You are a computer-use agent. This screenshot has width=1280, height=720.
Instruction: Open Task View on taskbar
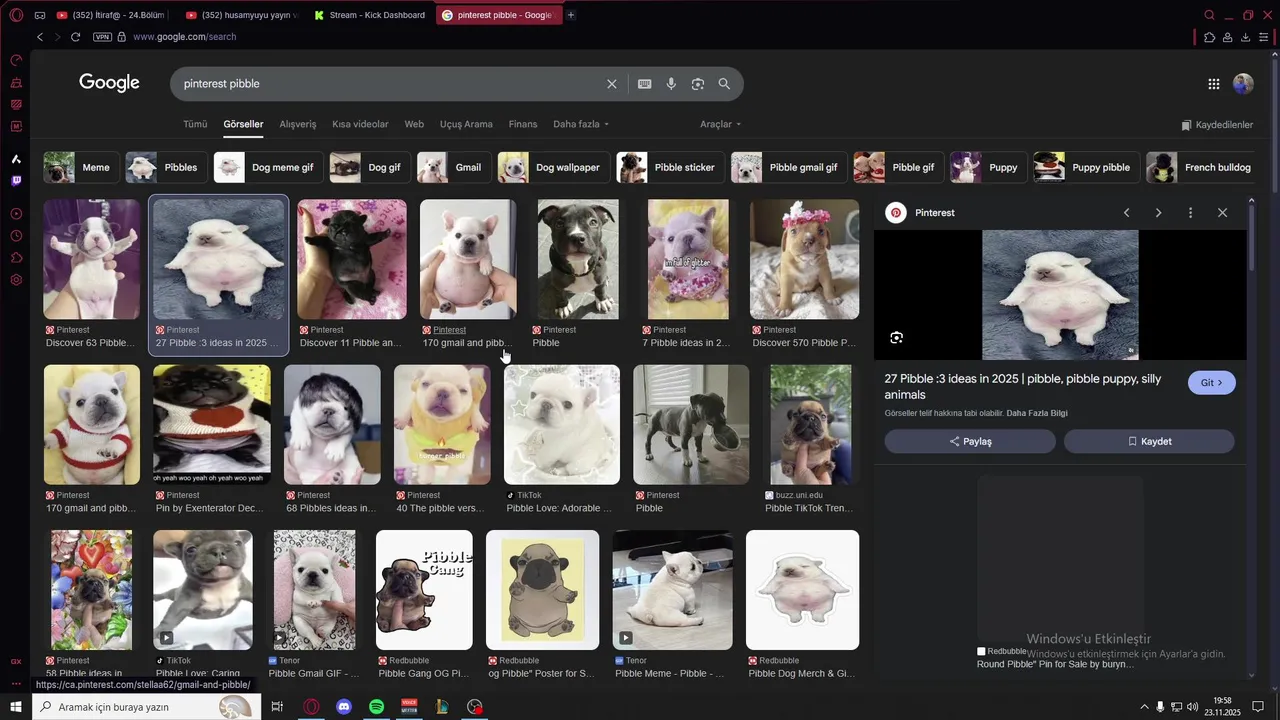point(277,707)
